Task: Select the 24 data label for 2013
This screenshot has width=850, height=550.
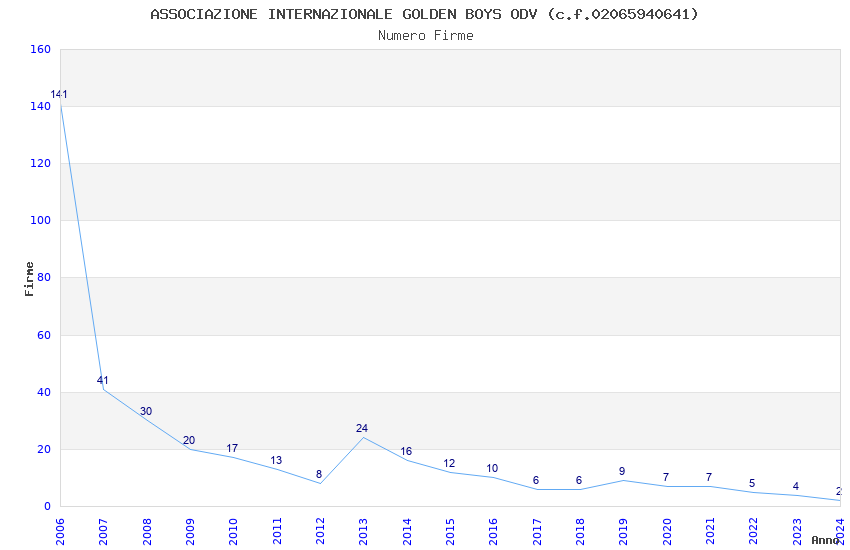Action: point(362,428)
